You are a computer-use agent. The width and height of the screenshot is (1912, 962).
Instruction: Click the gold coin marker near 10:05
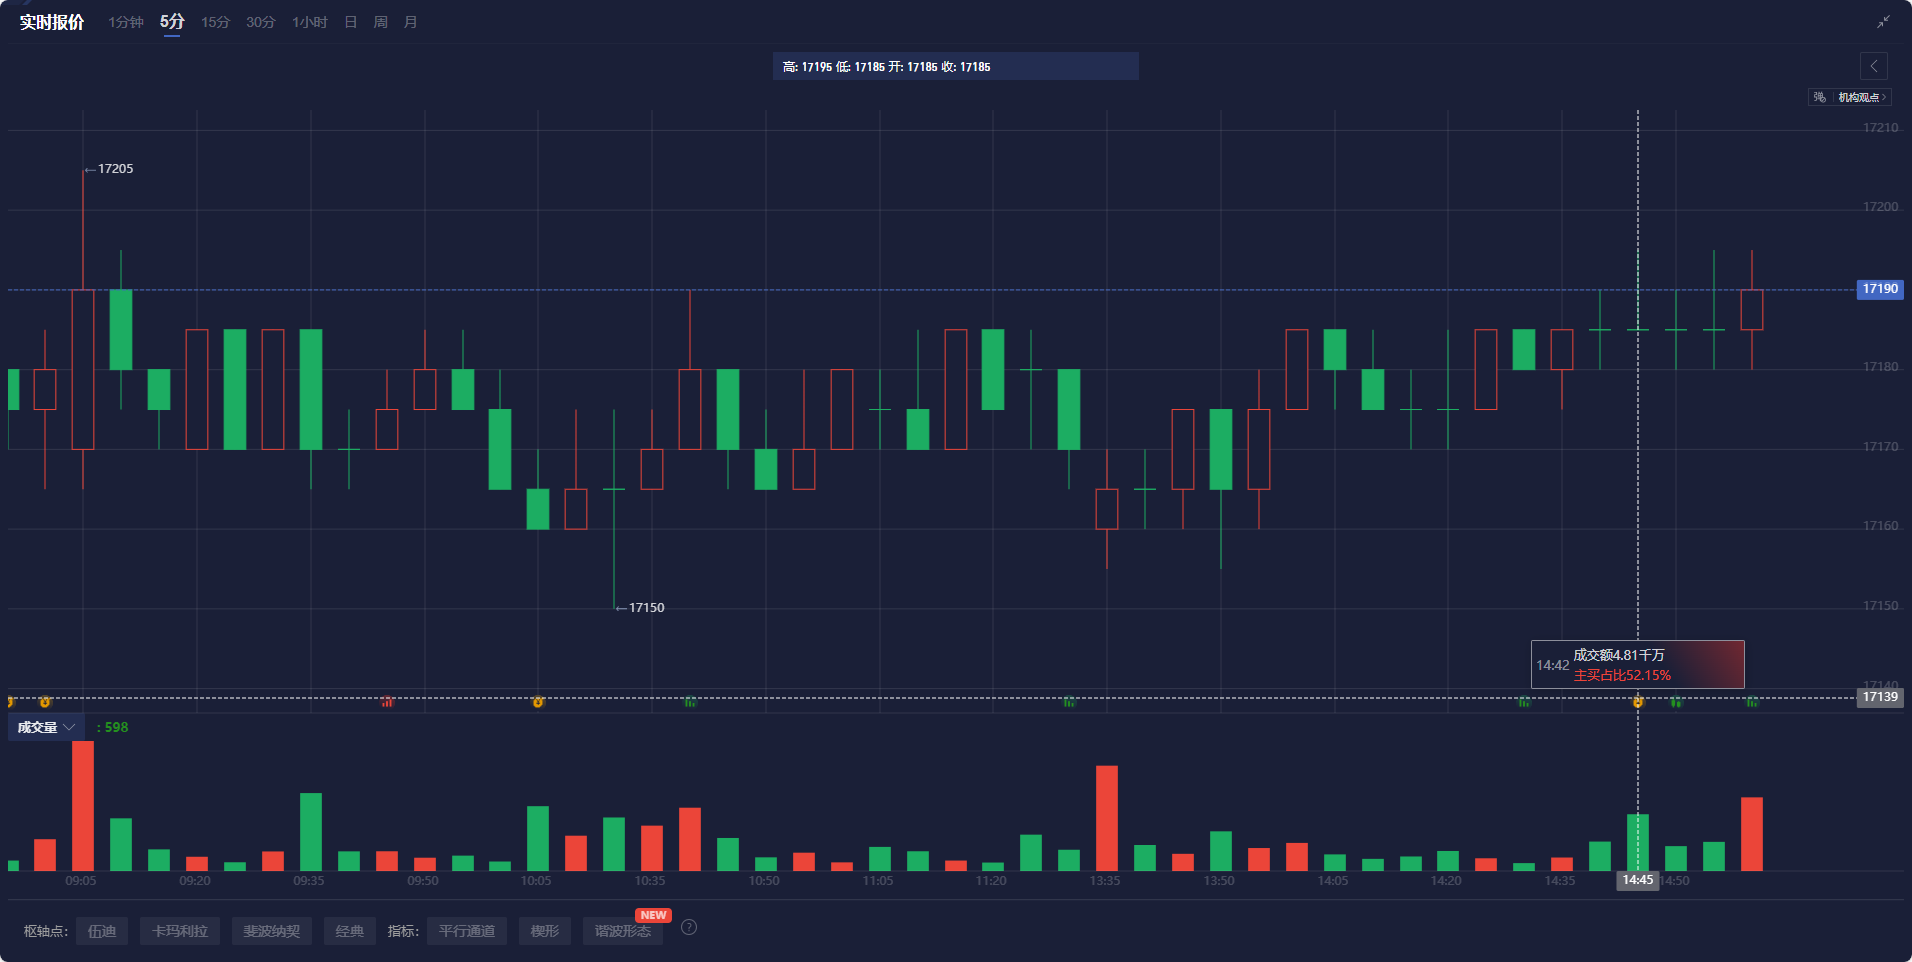point(538,702)
